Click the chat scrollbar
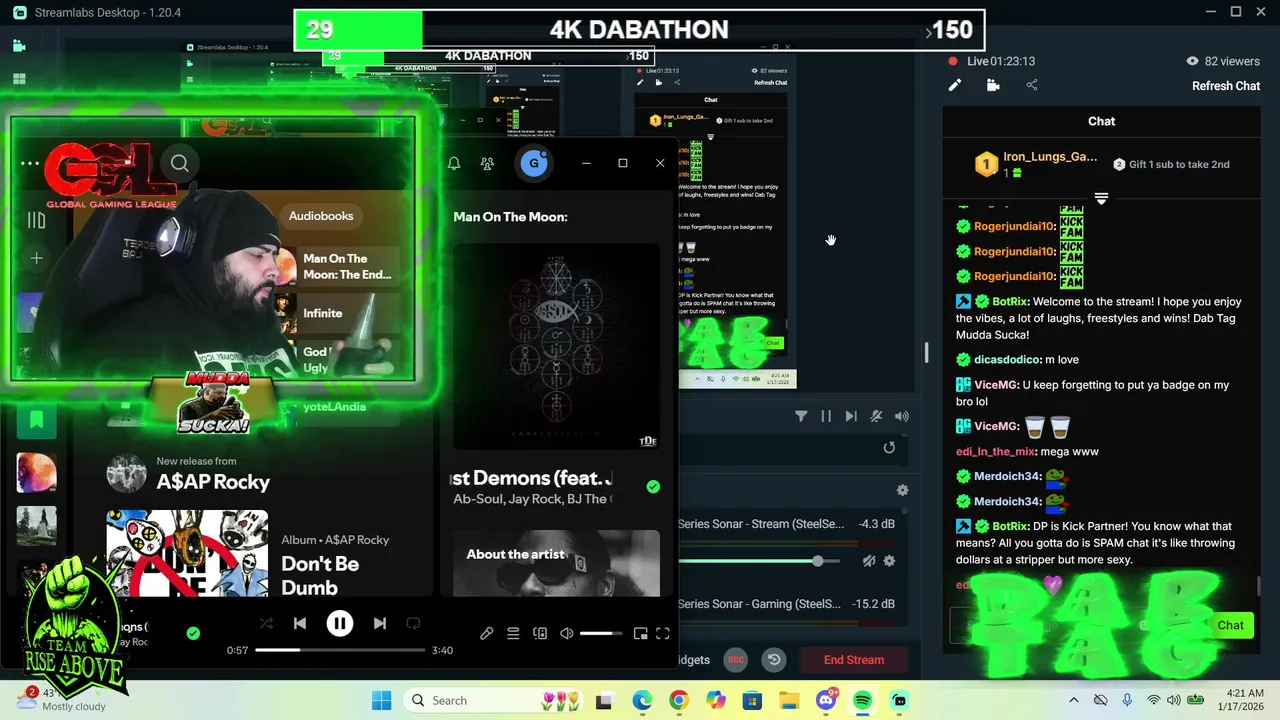Image resolution: width=1280 pixels, height=720 pixels. (1258, 587)
